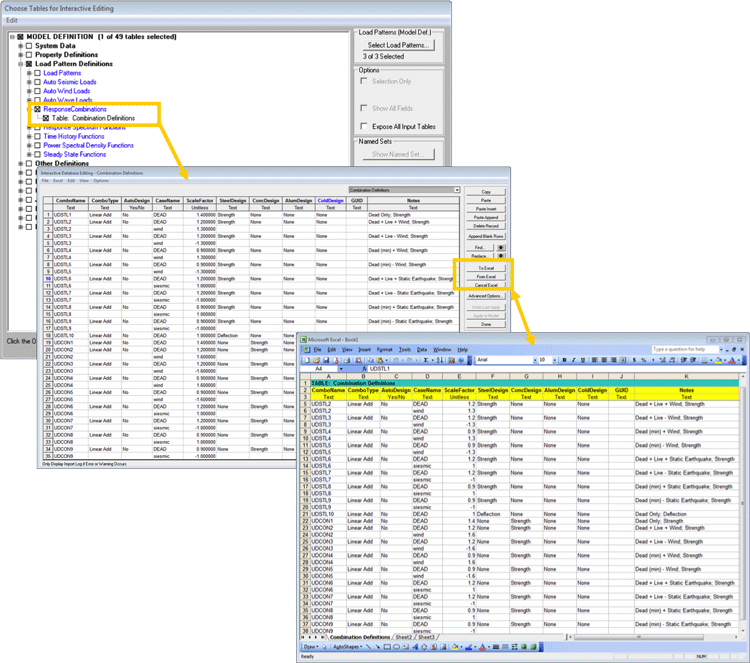
Task: Click the Fill Color icon in Excel formatting toolbar
Action: [718, 360]
